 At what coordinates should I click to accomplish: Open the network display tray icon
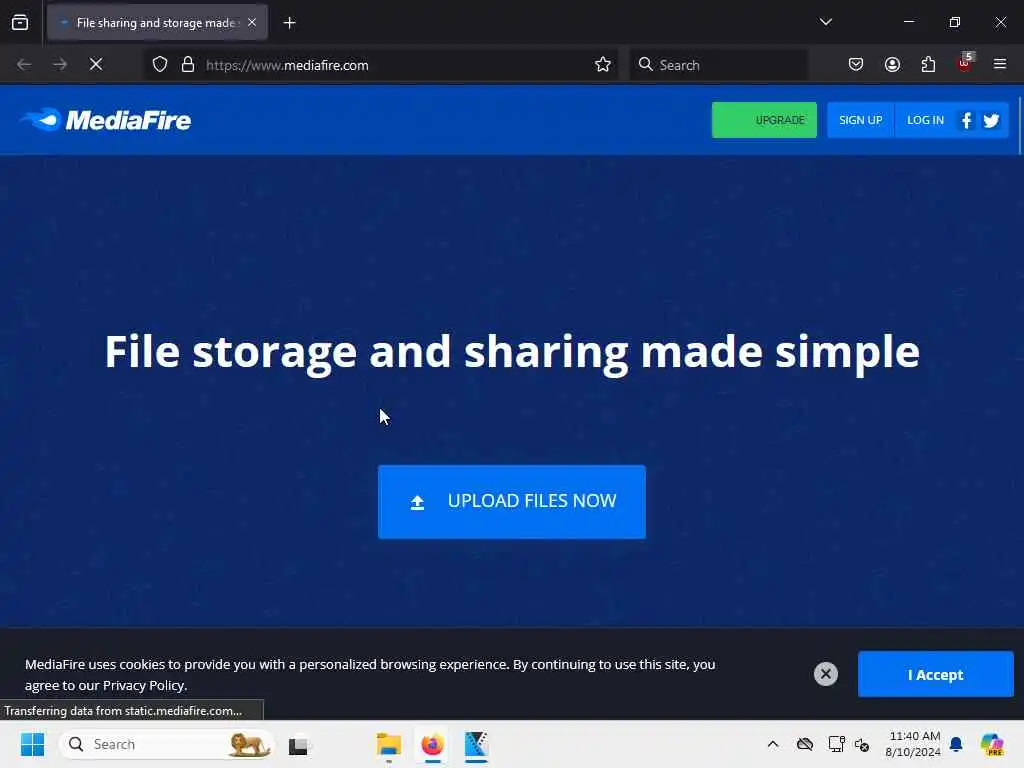pos(836,744)
